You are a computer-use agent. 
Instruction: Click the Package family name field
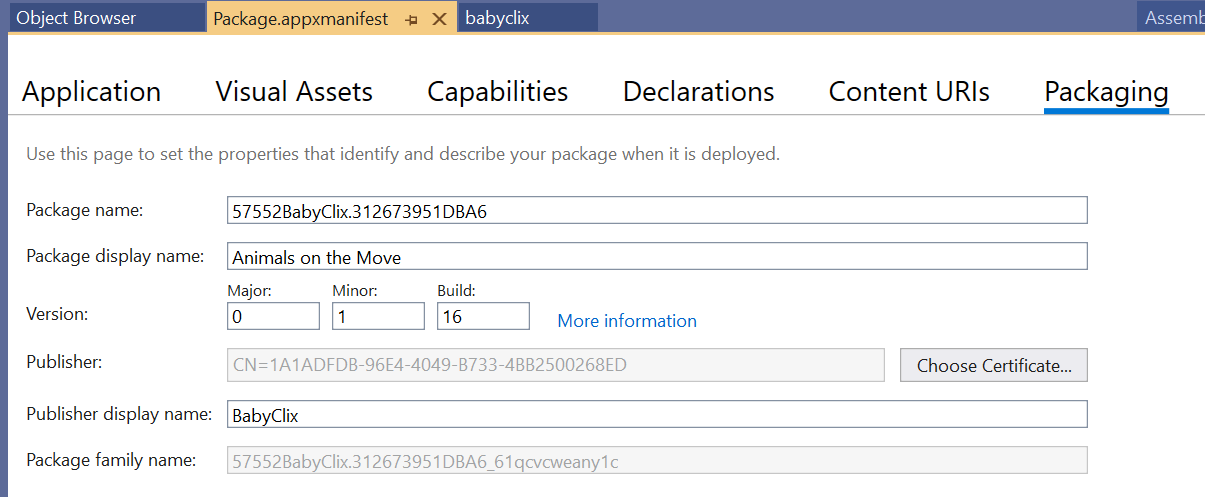(x=657, y=460)
